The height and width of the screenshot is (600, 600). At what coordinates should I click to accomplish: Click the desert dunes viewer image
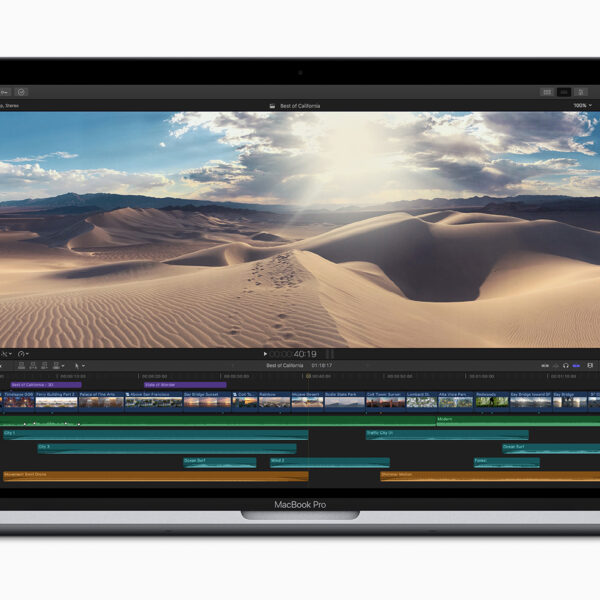coord(300,230)
